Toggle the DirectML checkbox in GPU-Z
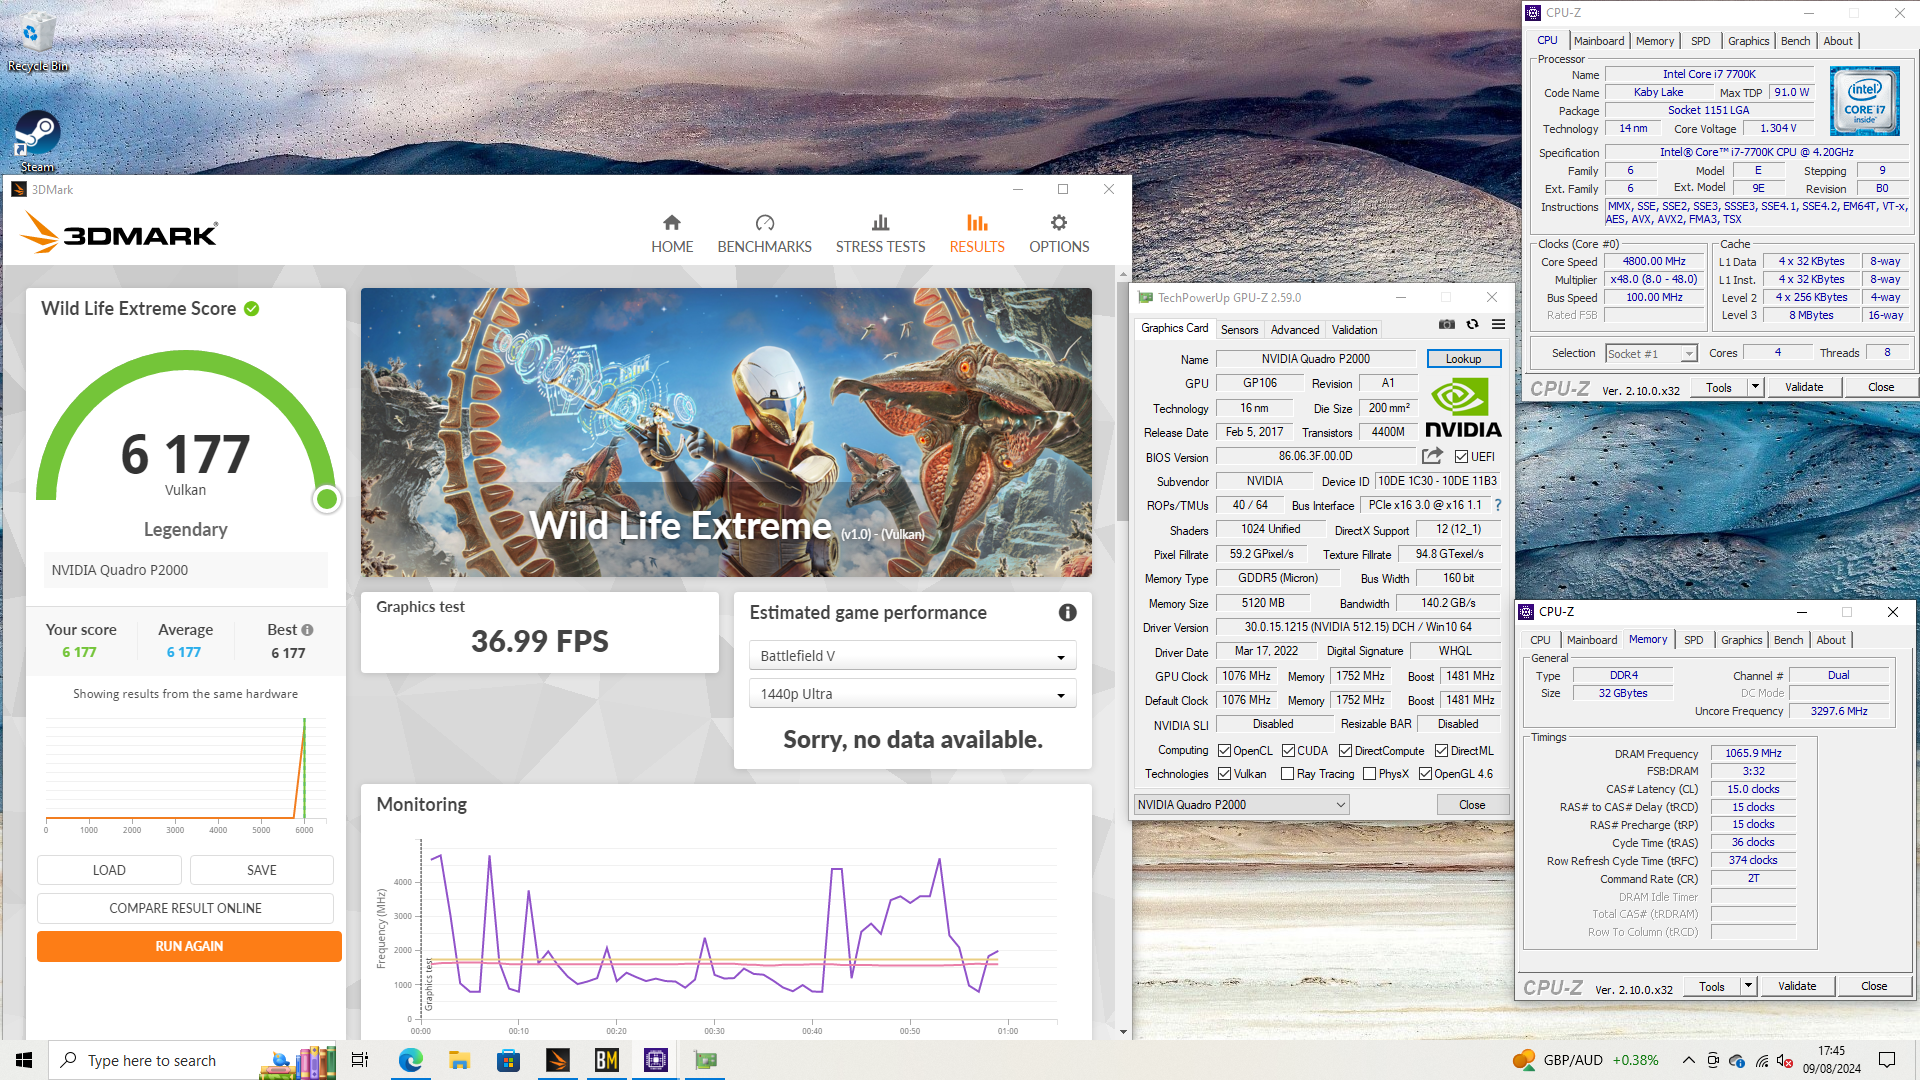 [x=1441, y=751]
